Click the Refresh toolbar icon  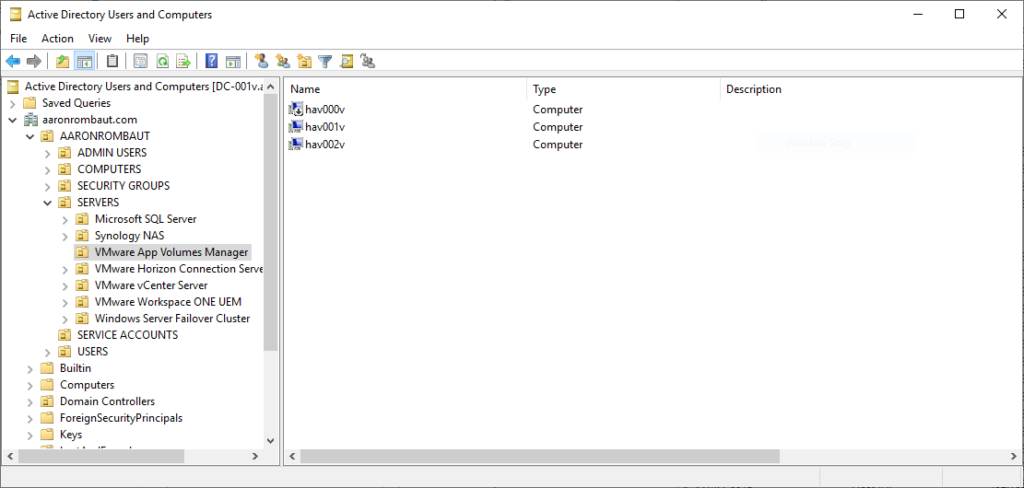point(162,62)
